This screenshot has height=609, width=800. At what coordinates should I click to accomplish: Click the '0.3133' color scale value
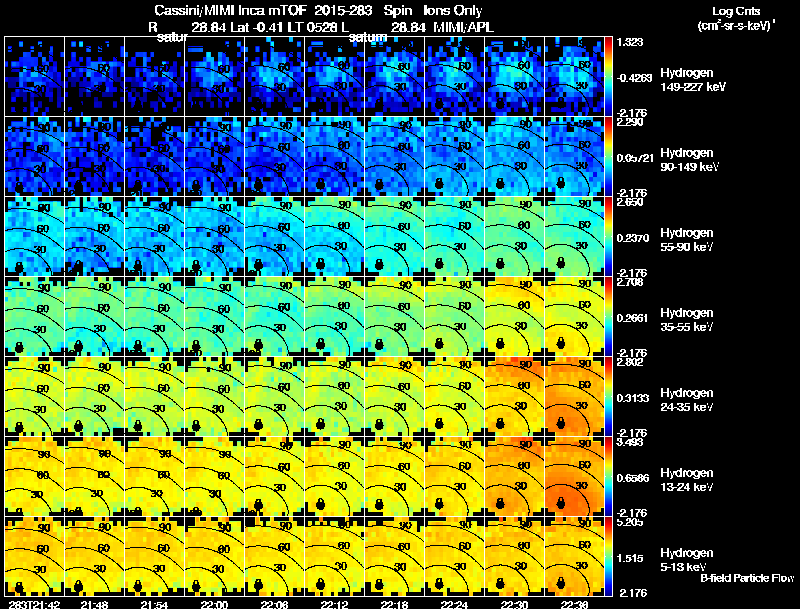pyautogui.click(x=633, y=398)
